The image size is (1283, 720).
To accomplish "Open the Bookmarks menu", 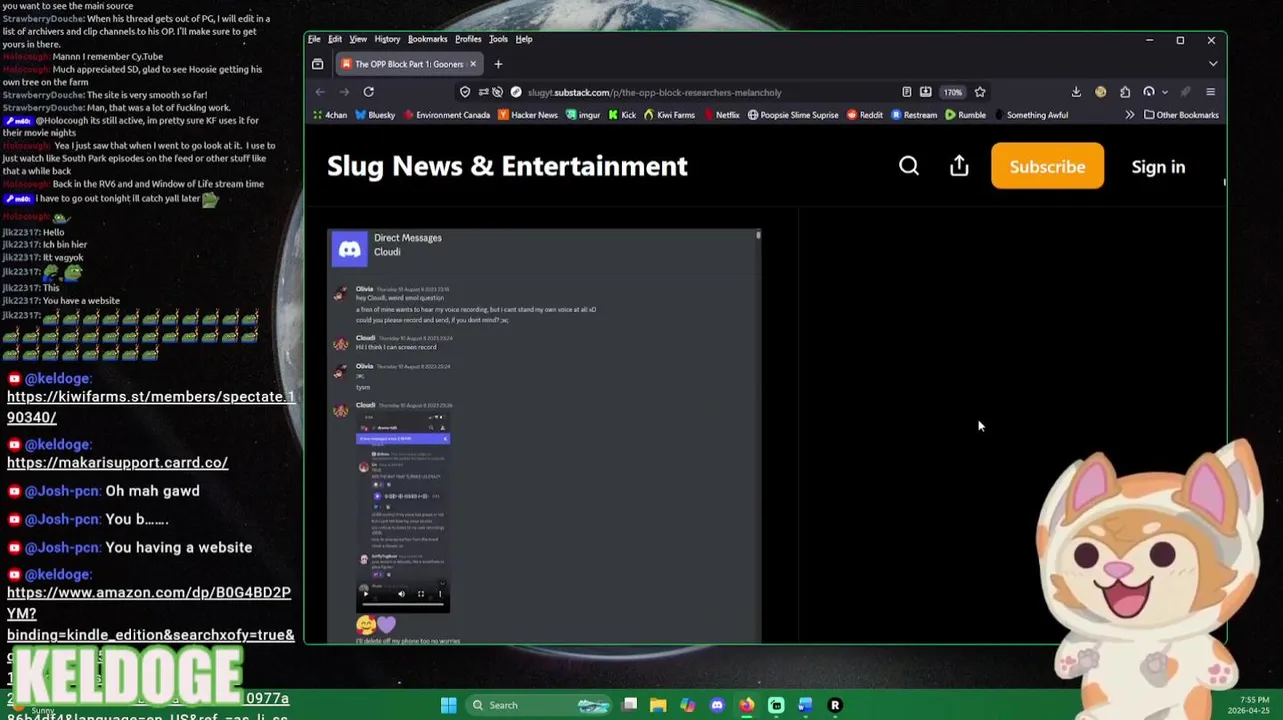I will (x=427, y=39).
